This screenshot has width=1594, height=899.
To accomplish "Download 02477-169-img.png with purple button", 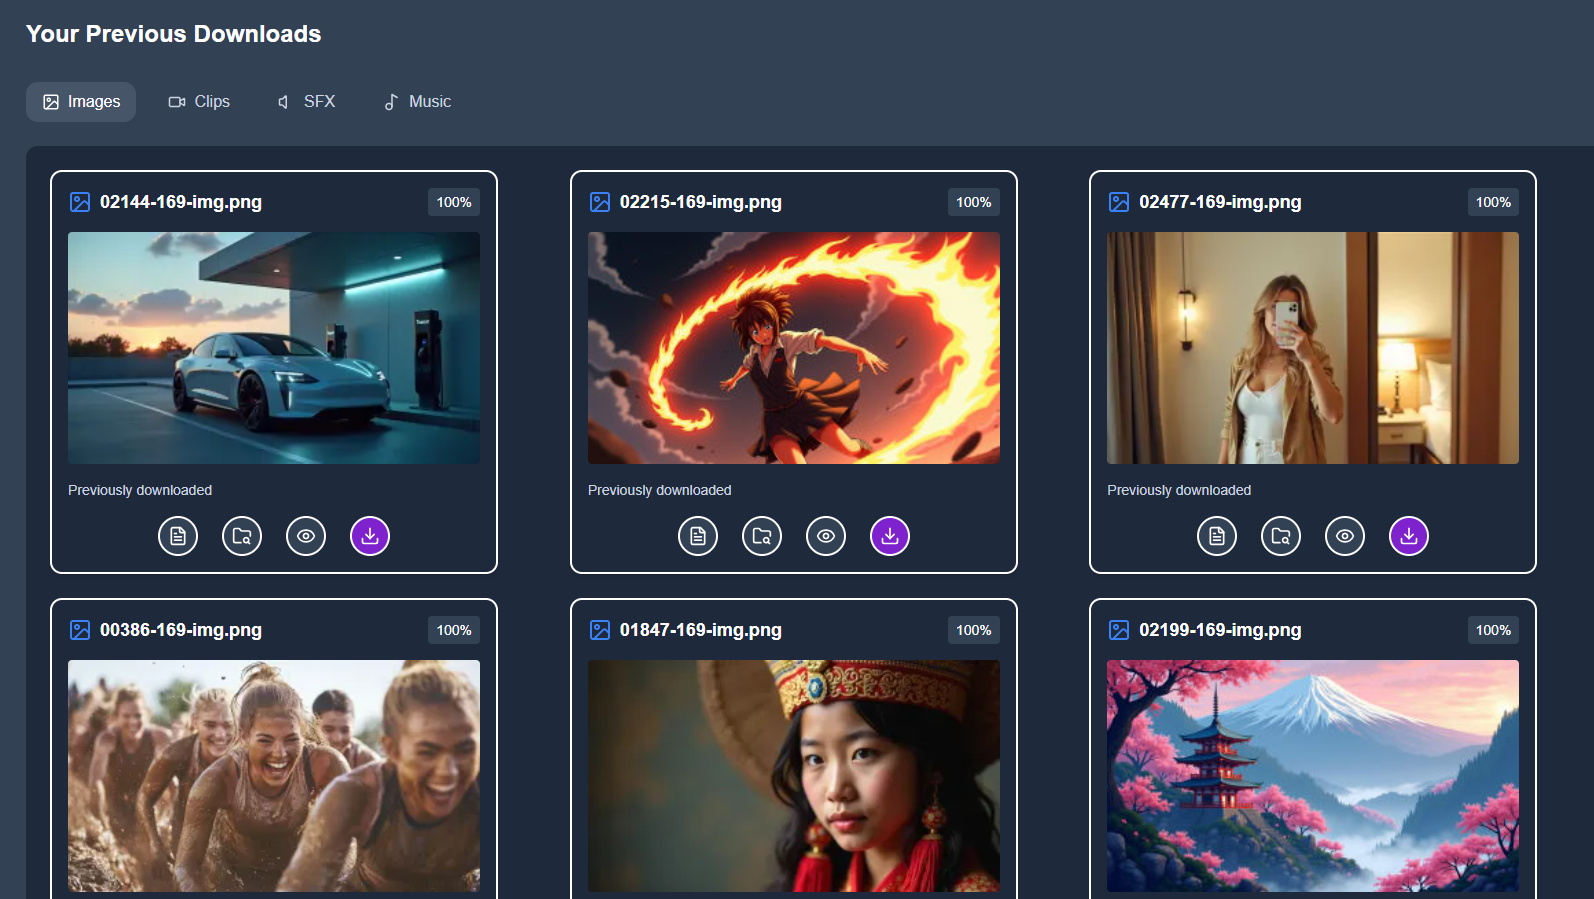I will 1409,536.
